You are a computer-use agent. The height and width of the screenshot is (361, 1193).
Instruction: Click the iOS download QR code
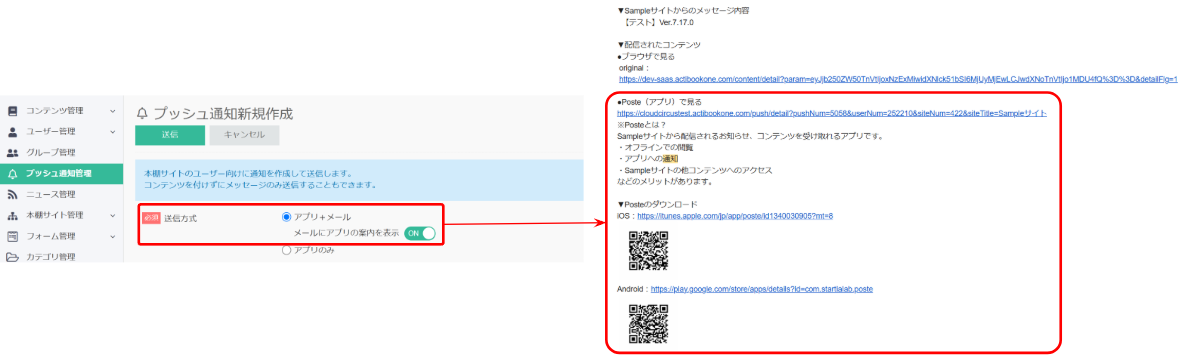[648, 251]
